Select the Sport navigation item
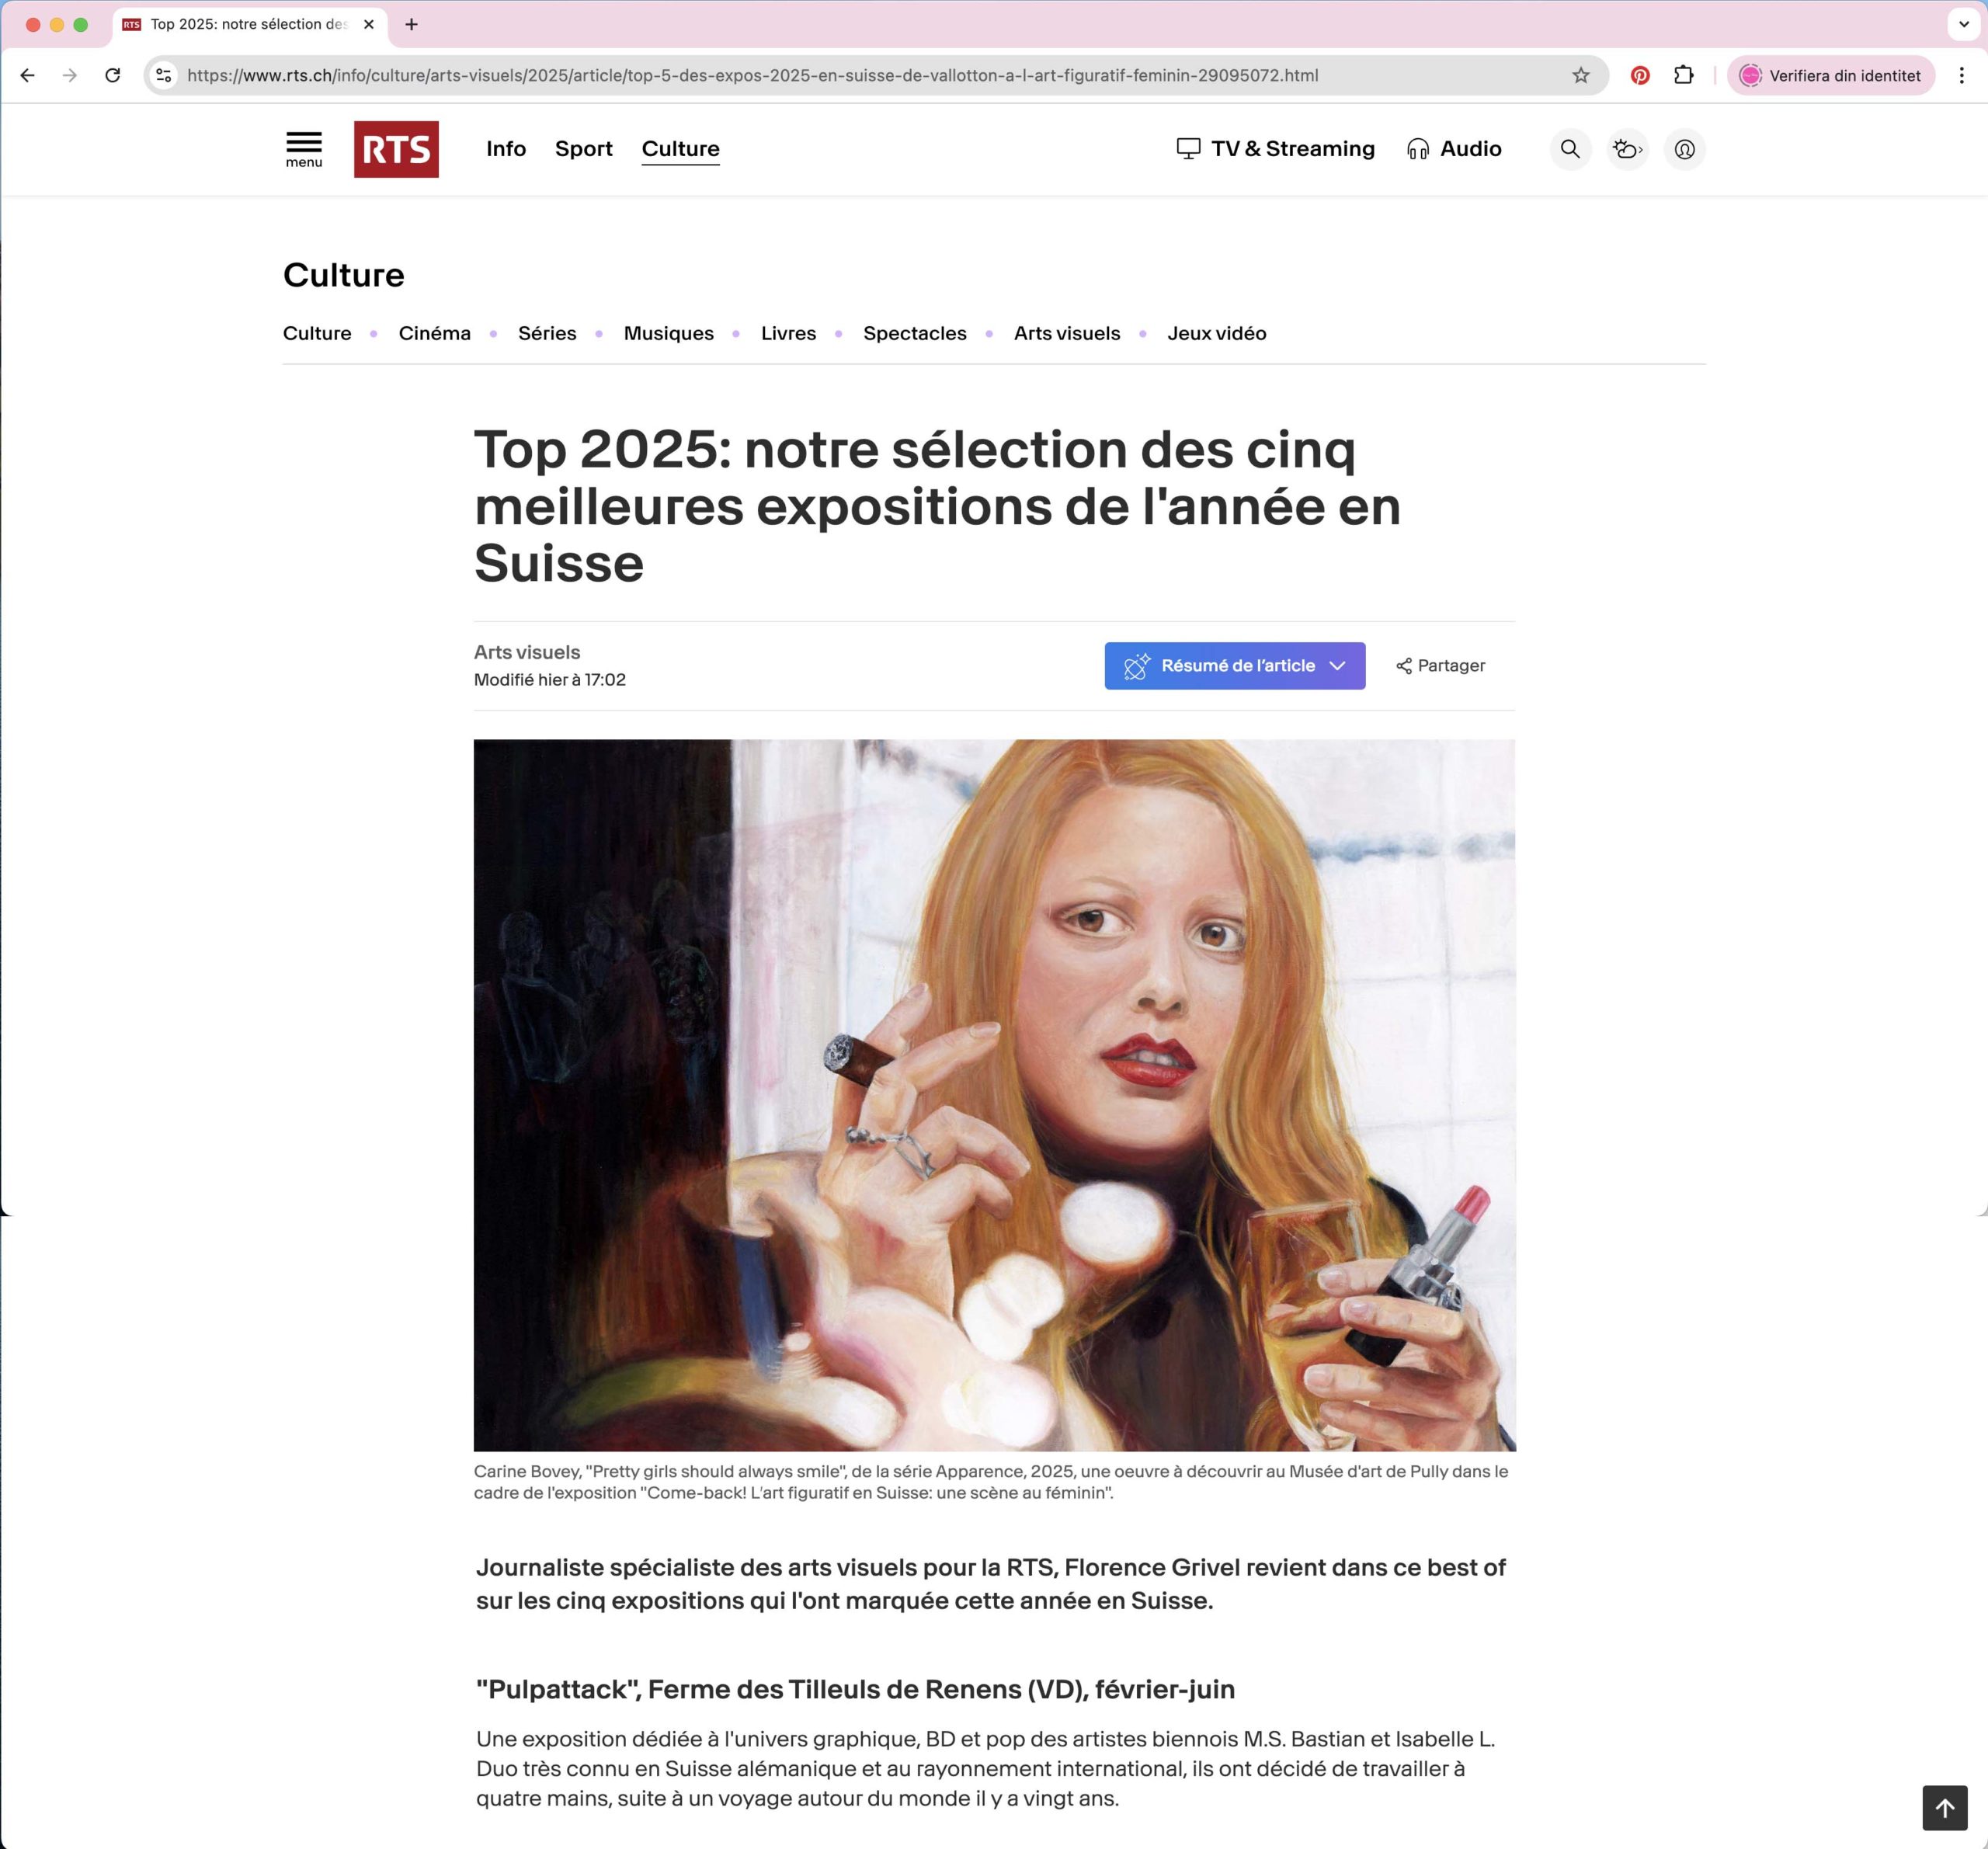Viewport: 1988px width, 1849px height. (584, 149)
